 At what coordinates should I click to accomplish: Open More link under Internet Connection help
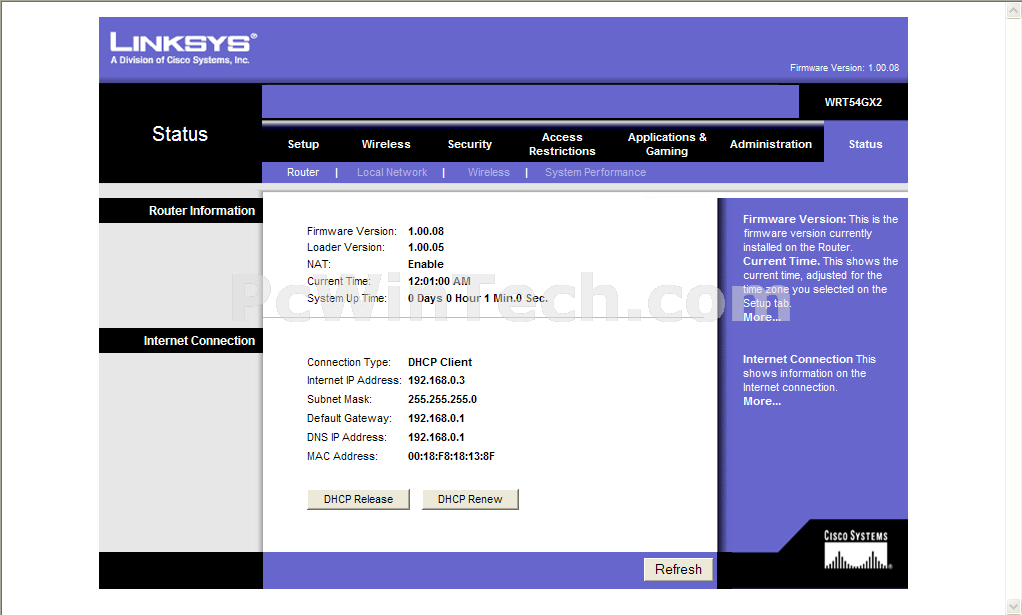click(x=761, y=401)
